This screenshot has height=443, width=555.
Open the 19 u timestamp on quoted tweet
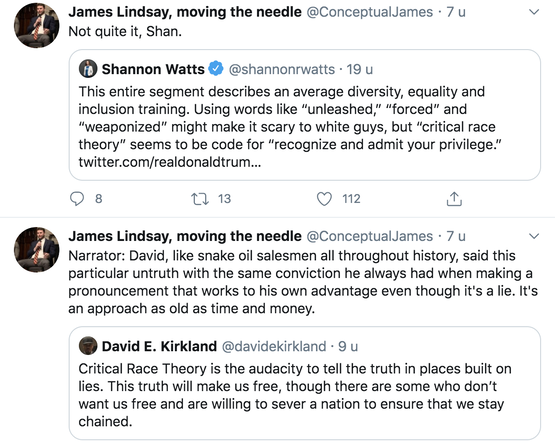360,69
